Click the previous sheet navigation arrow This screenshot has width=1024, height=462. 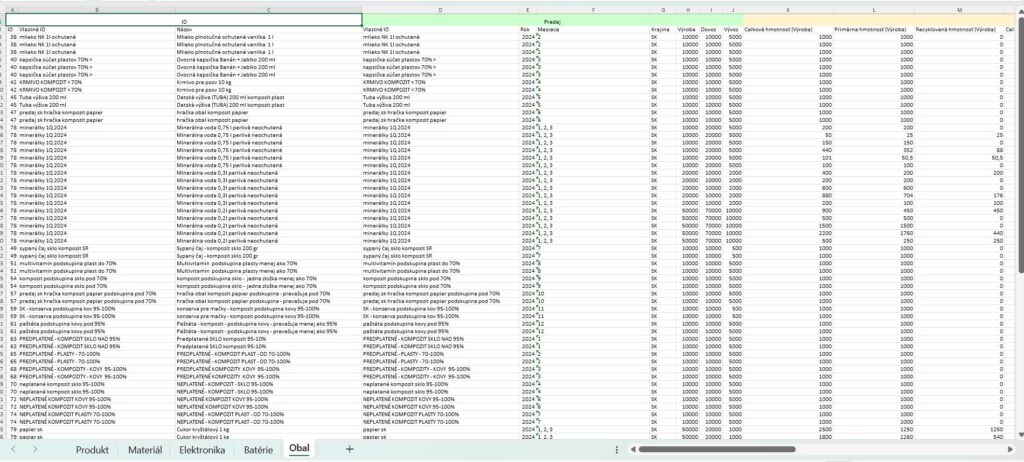[14, 450]
